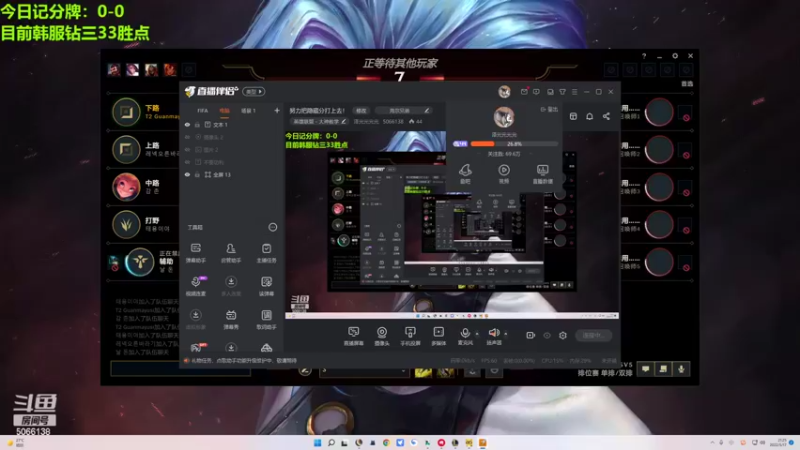Toggle visibility eye of 全屏 13 source
Screen dimensions: 800x450
187,174
